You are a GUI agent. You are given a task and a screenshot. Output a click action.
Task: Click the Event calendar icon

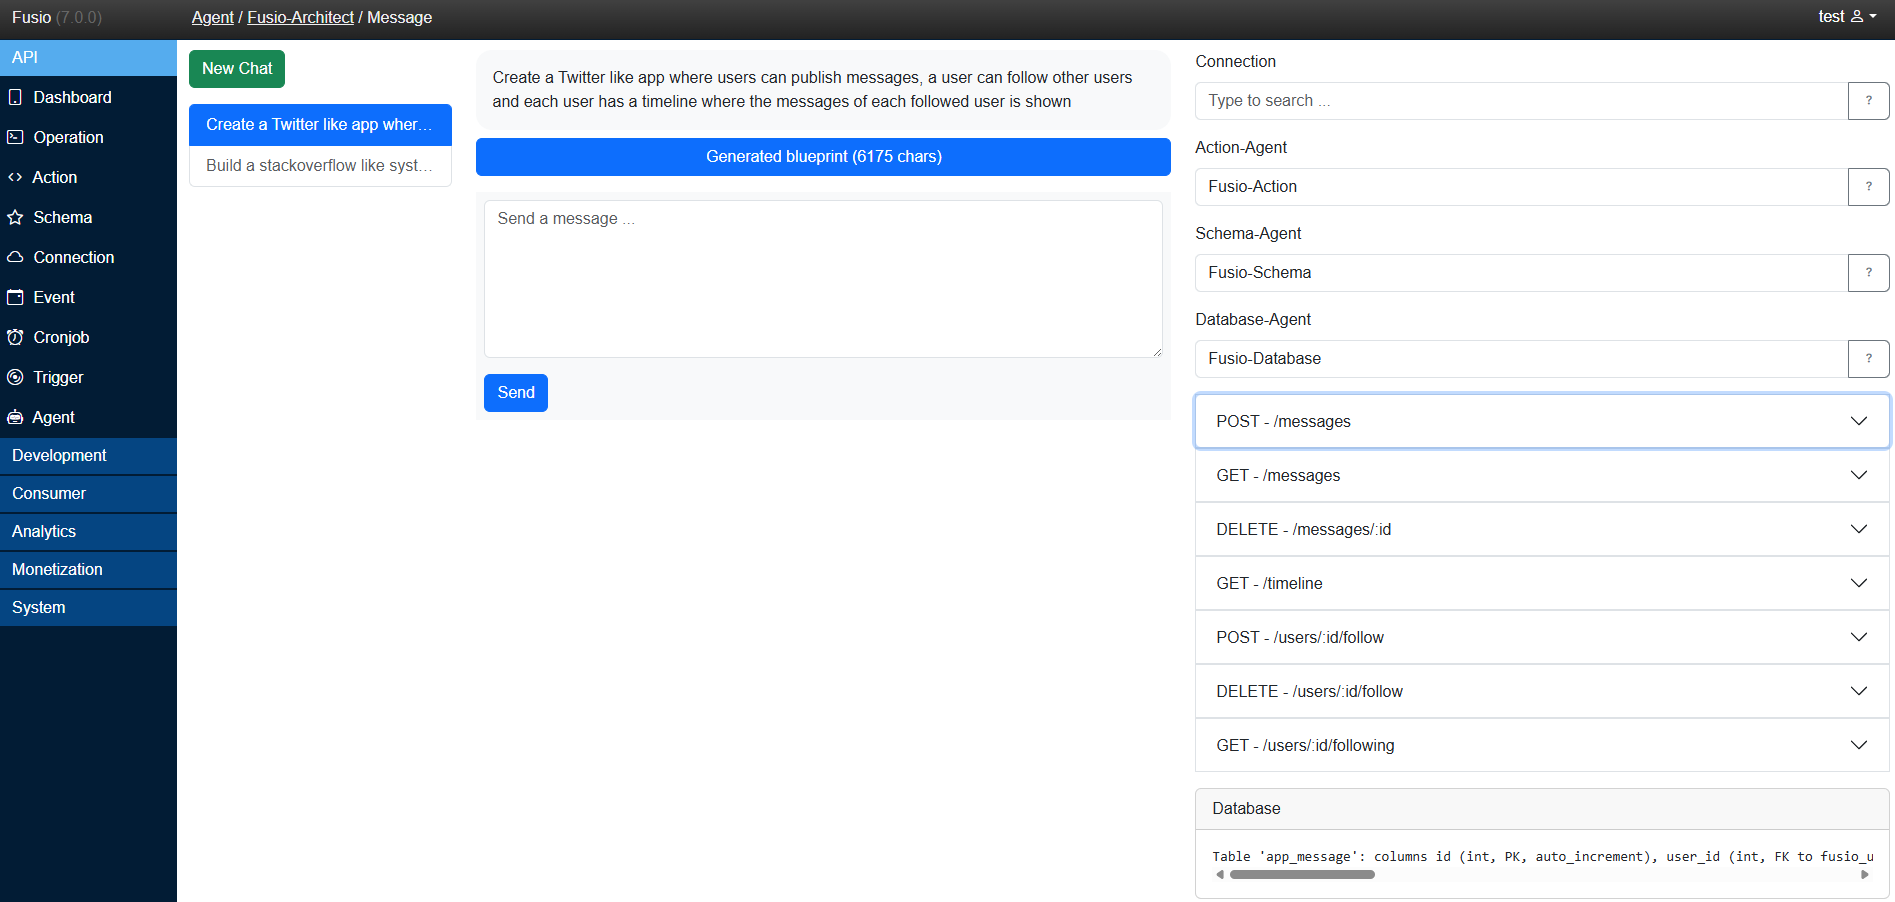click(x=15, y=297)
